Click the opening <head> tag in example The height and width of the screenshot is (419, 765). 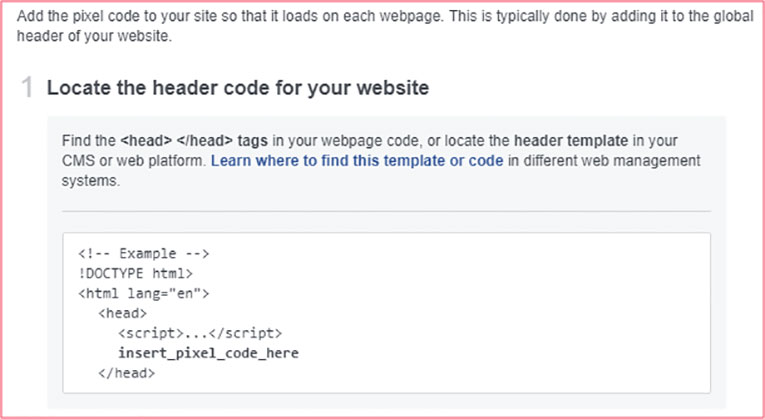coord(122,313)
